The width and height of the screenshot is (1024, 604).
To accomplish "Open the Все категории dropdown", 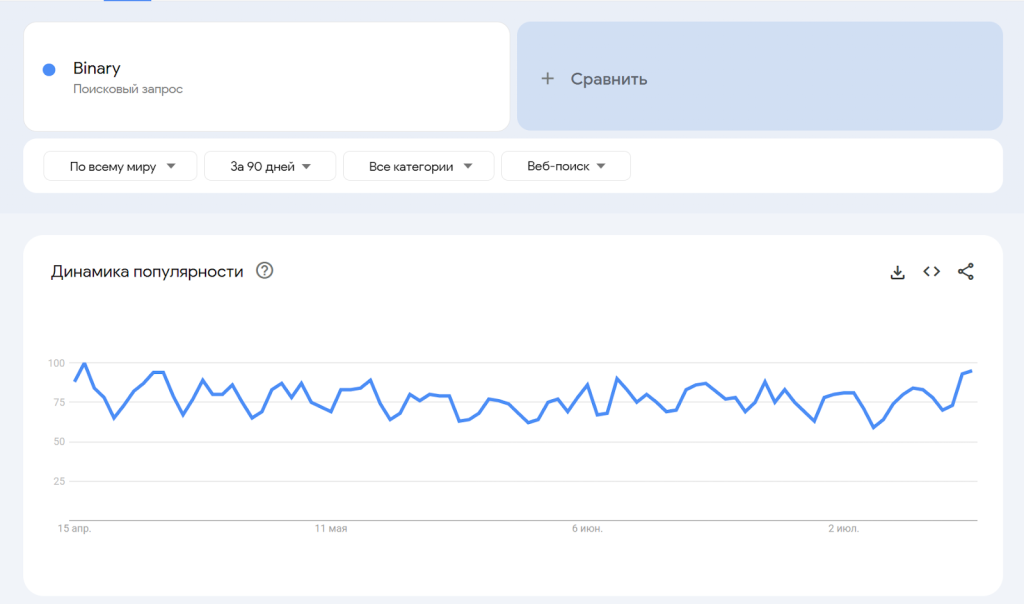I will coord(418,167).
